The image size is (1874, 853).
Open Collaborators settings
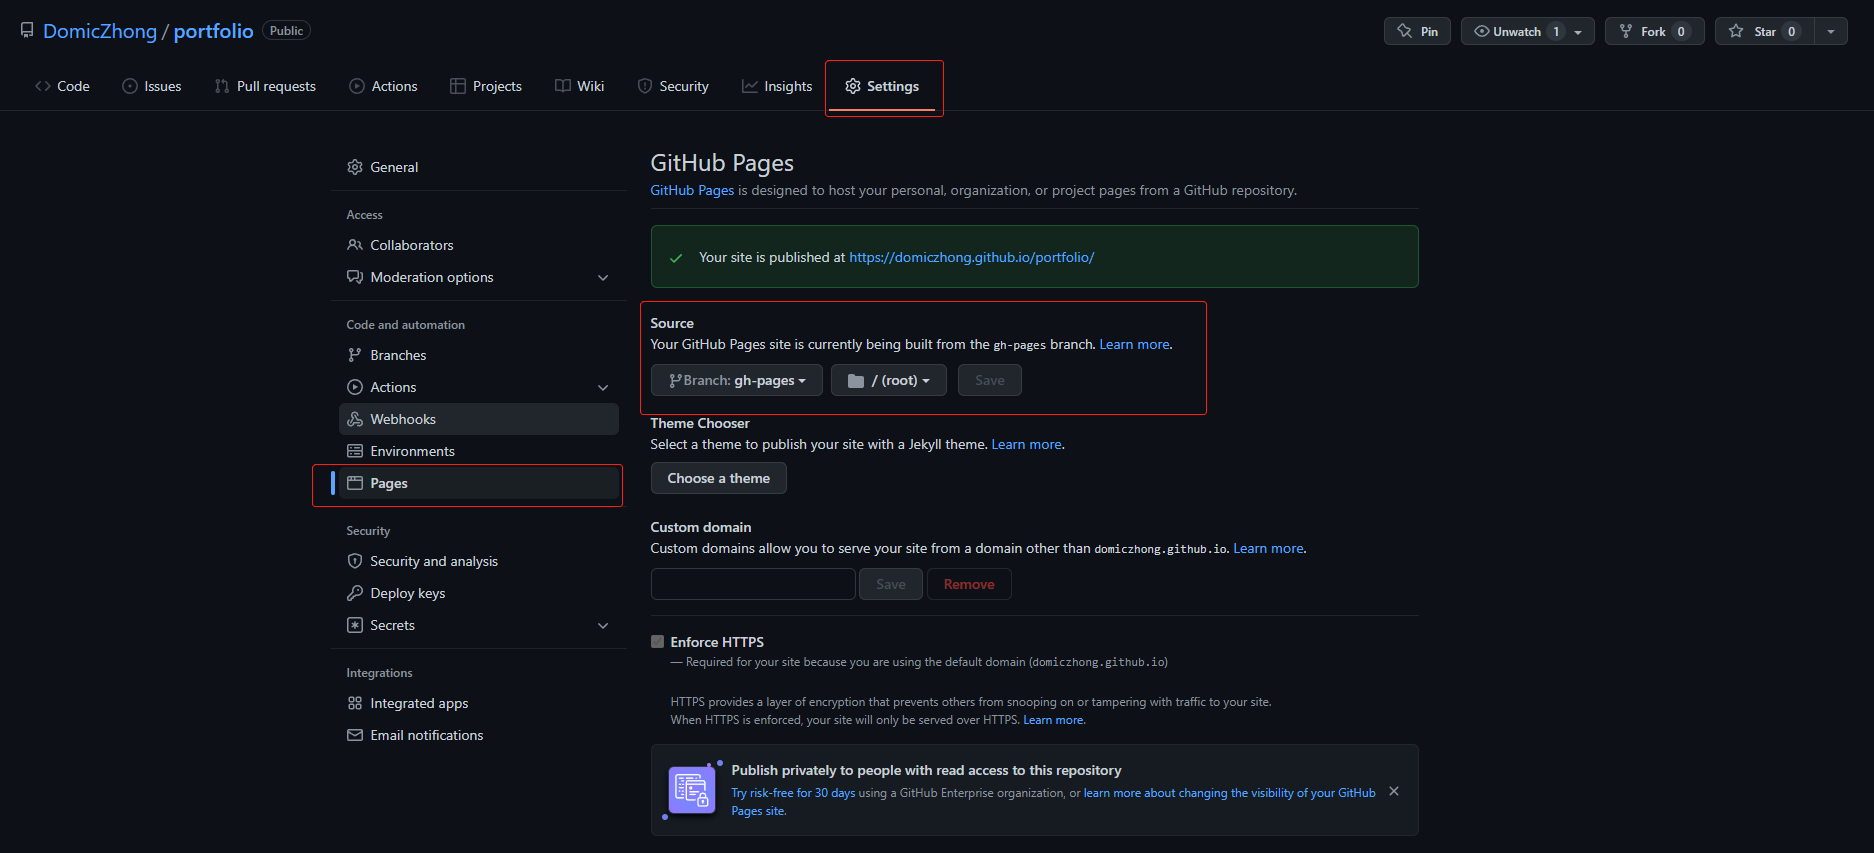(478, 245)
